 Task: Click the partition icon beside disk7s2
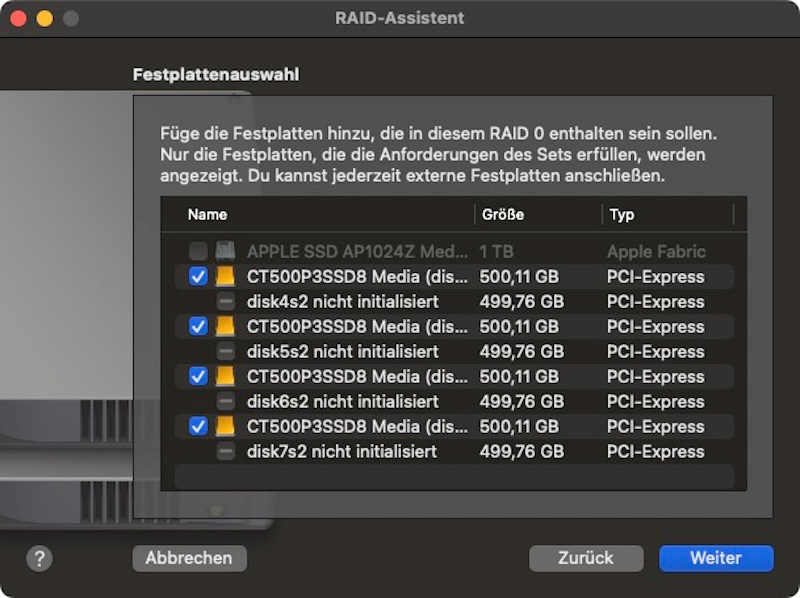[226, 452]
